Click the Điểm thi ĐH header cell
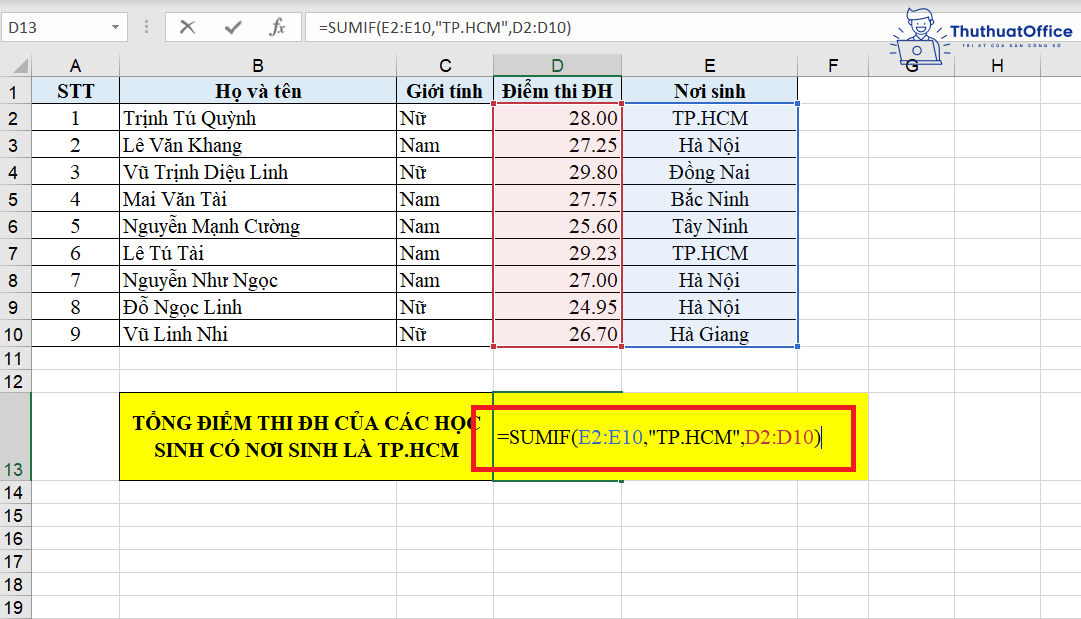Viewport: 1081px width, 619px height. 557,90
